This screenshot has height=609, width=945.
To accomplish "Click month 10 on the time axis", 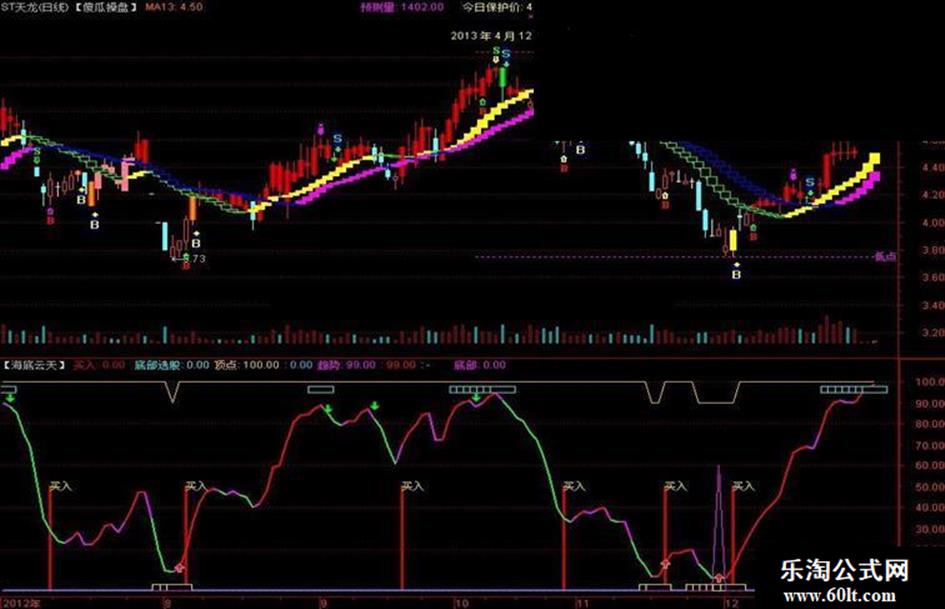I will coord(461,603).
